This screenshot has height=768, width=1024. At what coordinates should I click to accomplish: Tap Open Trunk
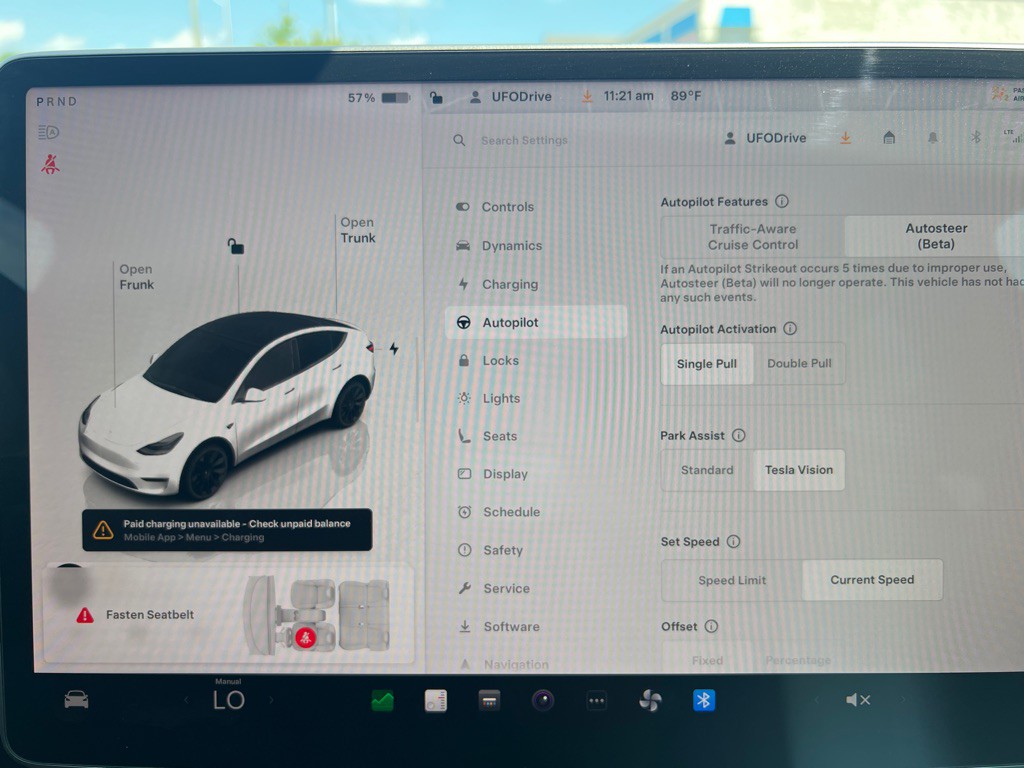pos(358,230)
